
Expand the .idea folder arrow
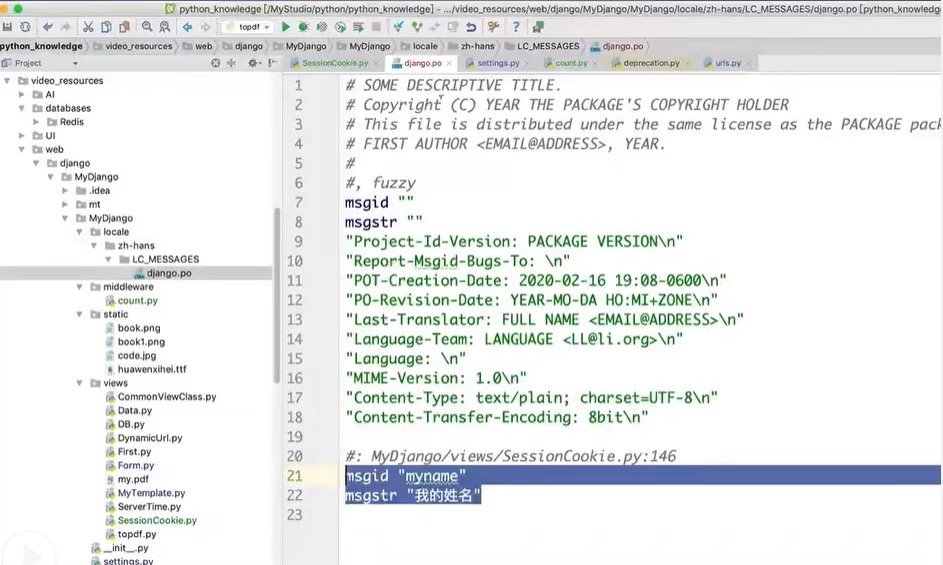click(x=65, y=191)
